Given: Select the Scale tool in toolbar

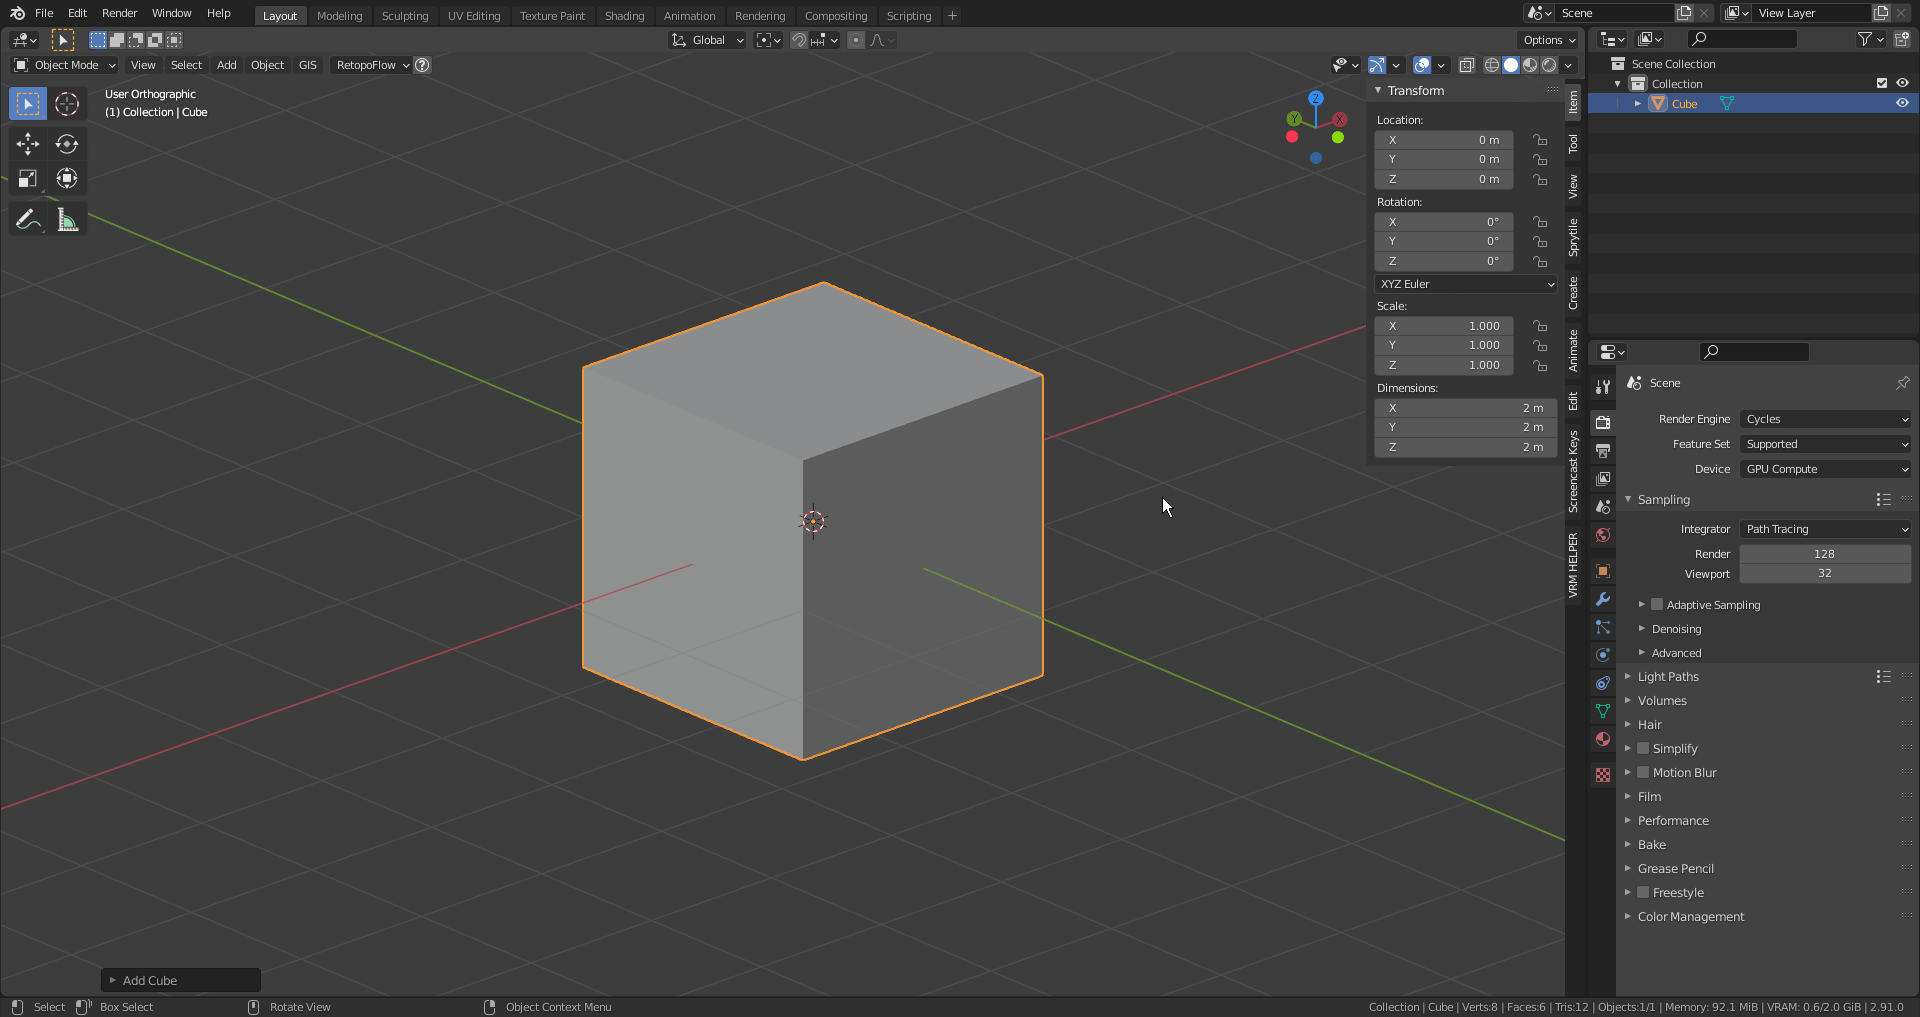Looking at the screenshot, I should [x=27, y=179].
